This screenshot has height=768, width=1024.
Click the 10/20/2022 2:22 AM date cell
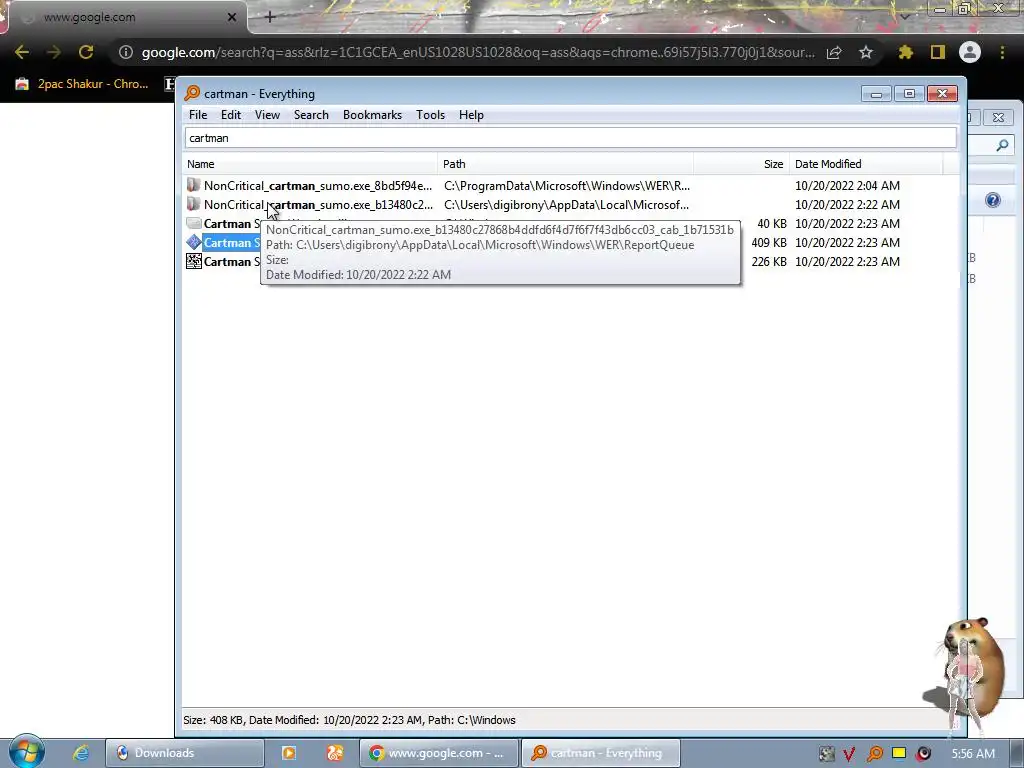(x=847, y=204)
